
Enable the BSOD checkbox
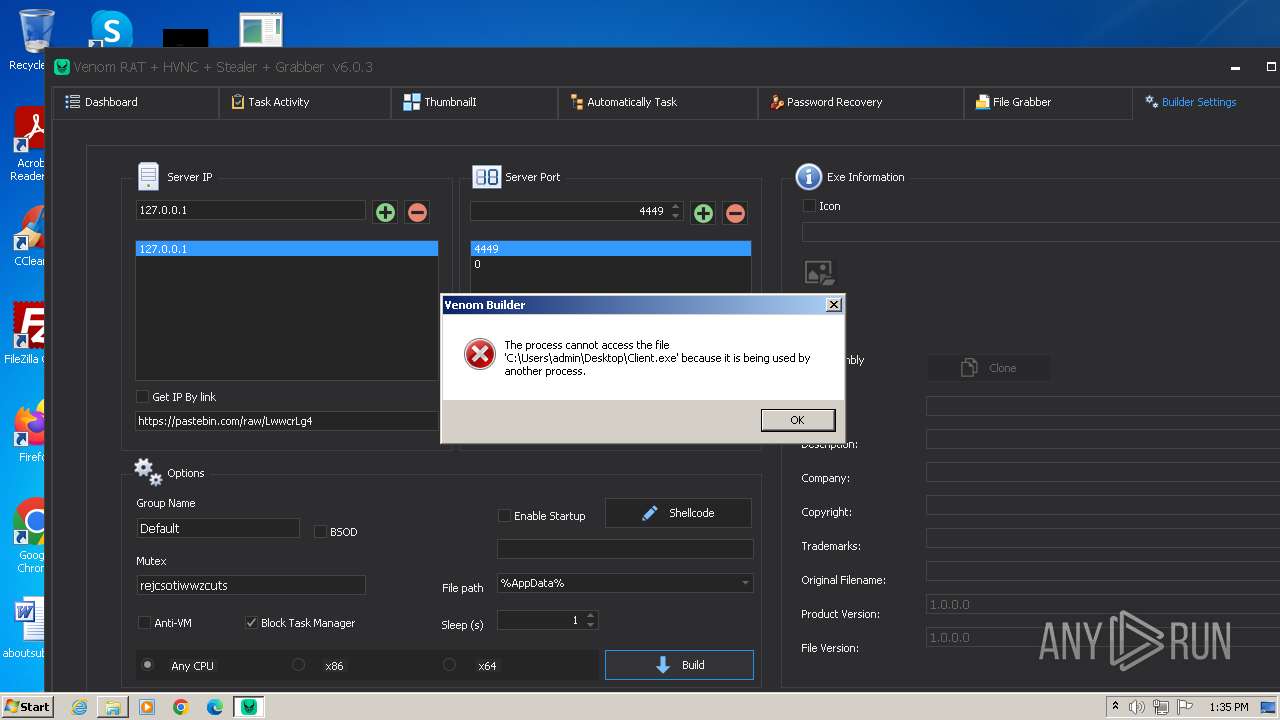point(320,532)
